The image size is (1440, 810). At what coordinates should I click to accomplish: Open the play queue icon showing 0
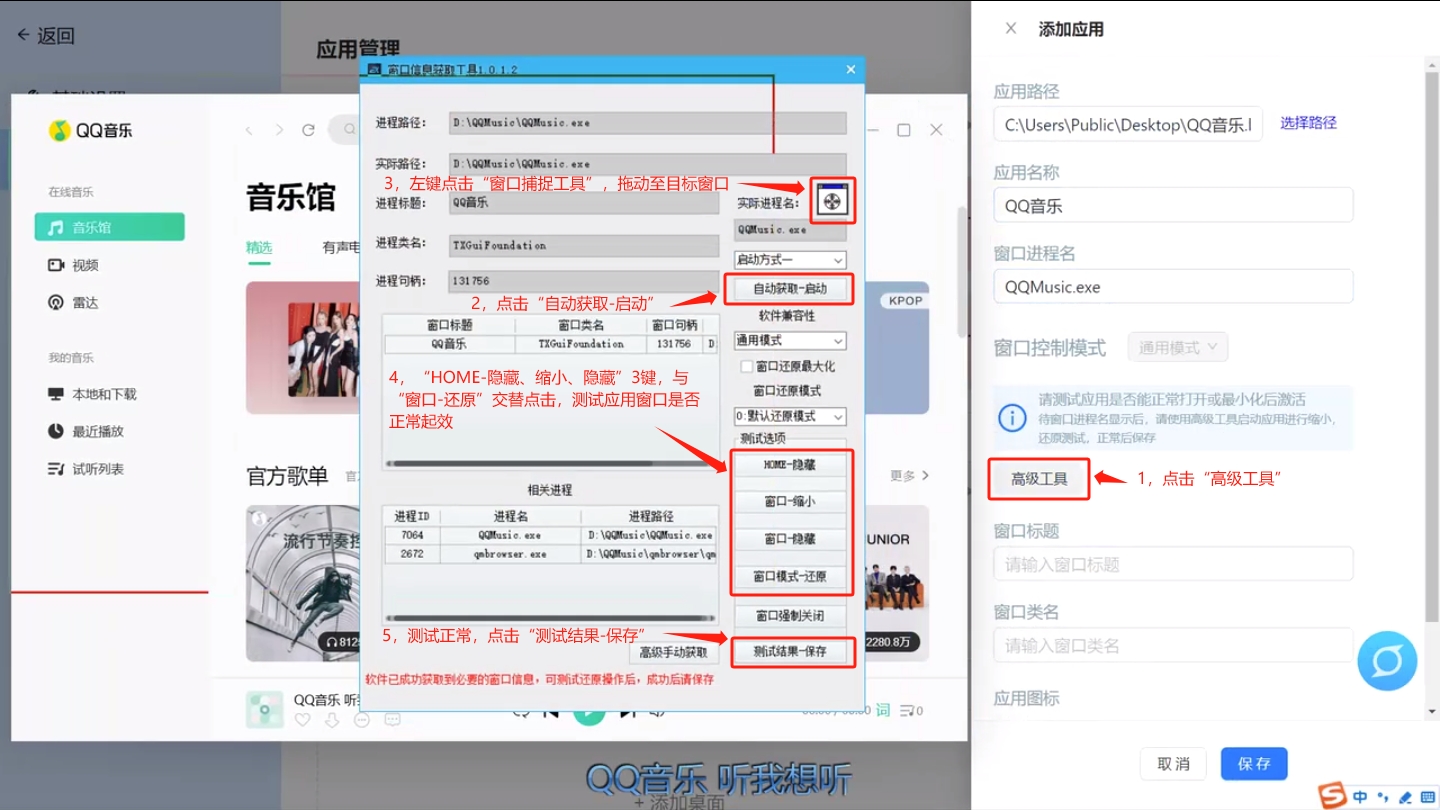pos(911,711)
